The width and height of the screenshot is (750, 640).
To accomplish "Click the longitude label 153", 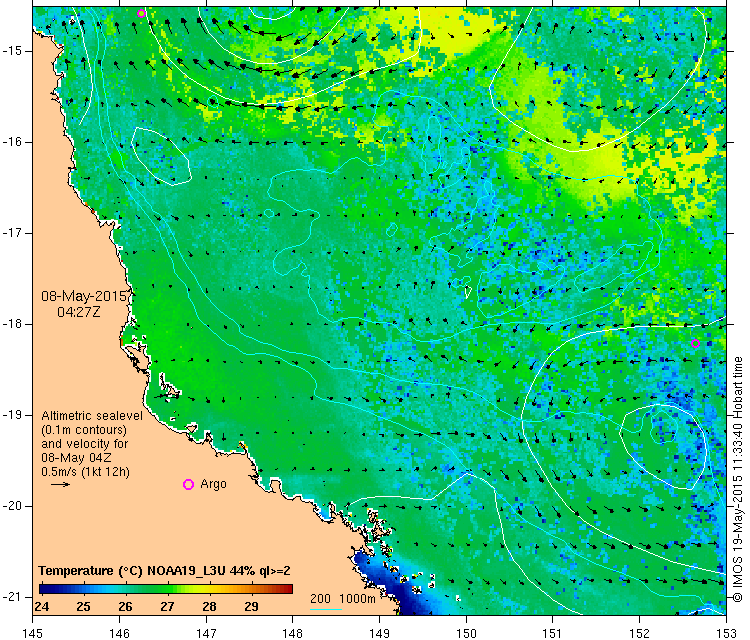I will [x=727, y=634].
